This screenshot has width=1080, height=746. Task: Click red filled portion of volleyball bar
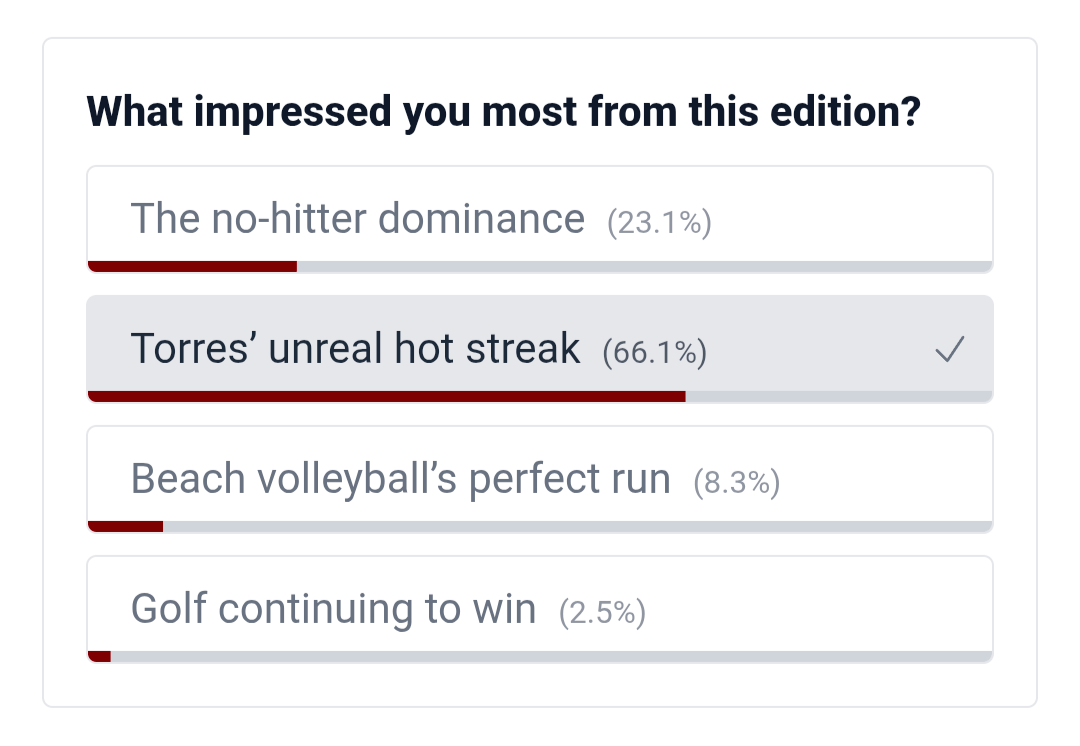(x=125, y=526)
